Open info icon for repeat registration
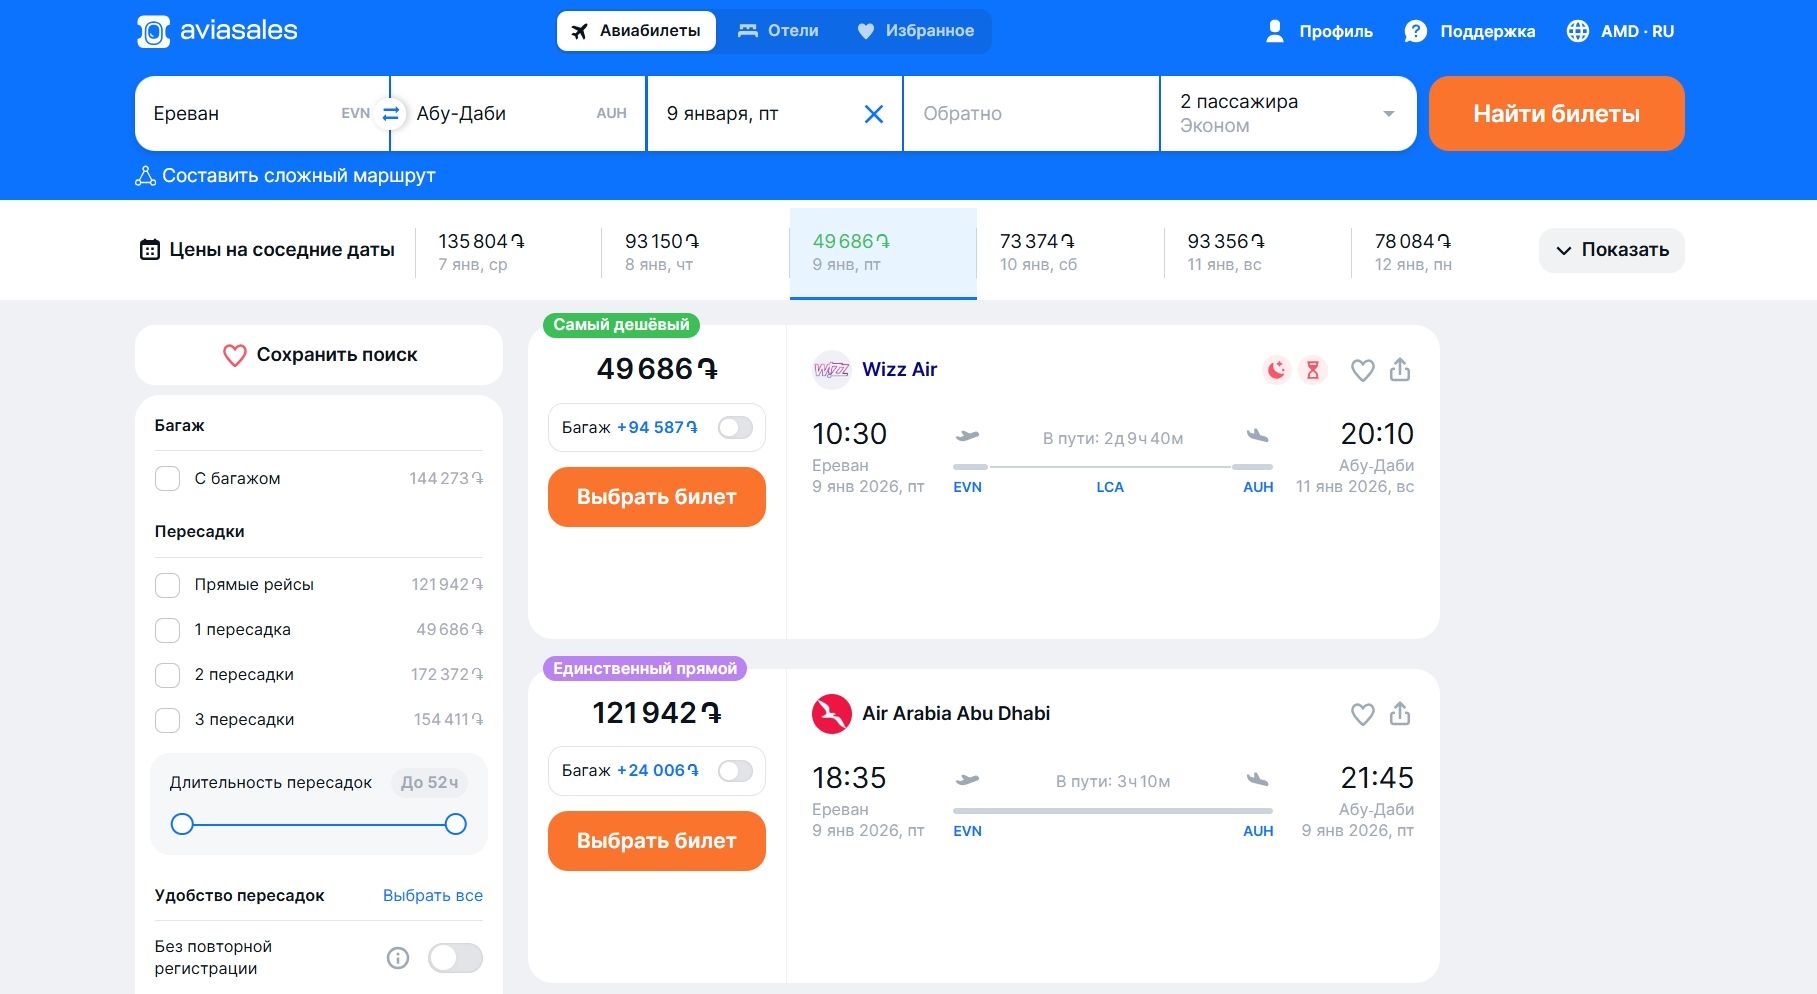Screen dimensions: 1817x994 (x=398, y=958)
